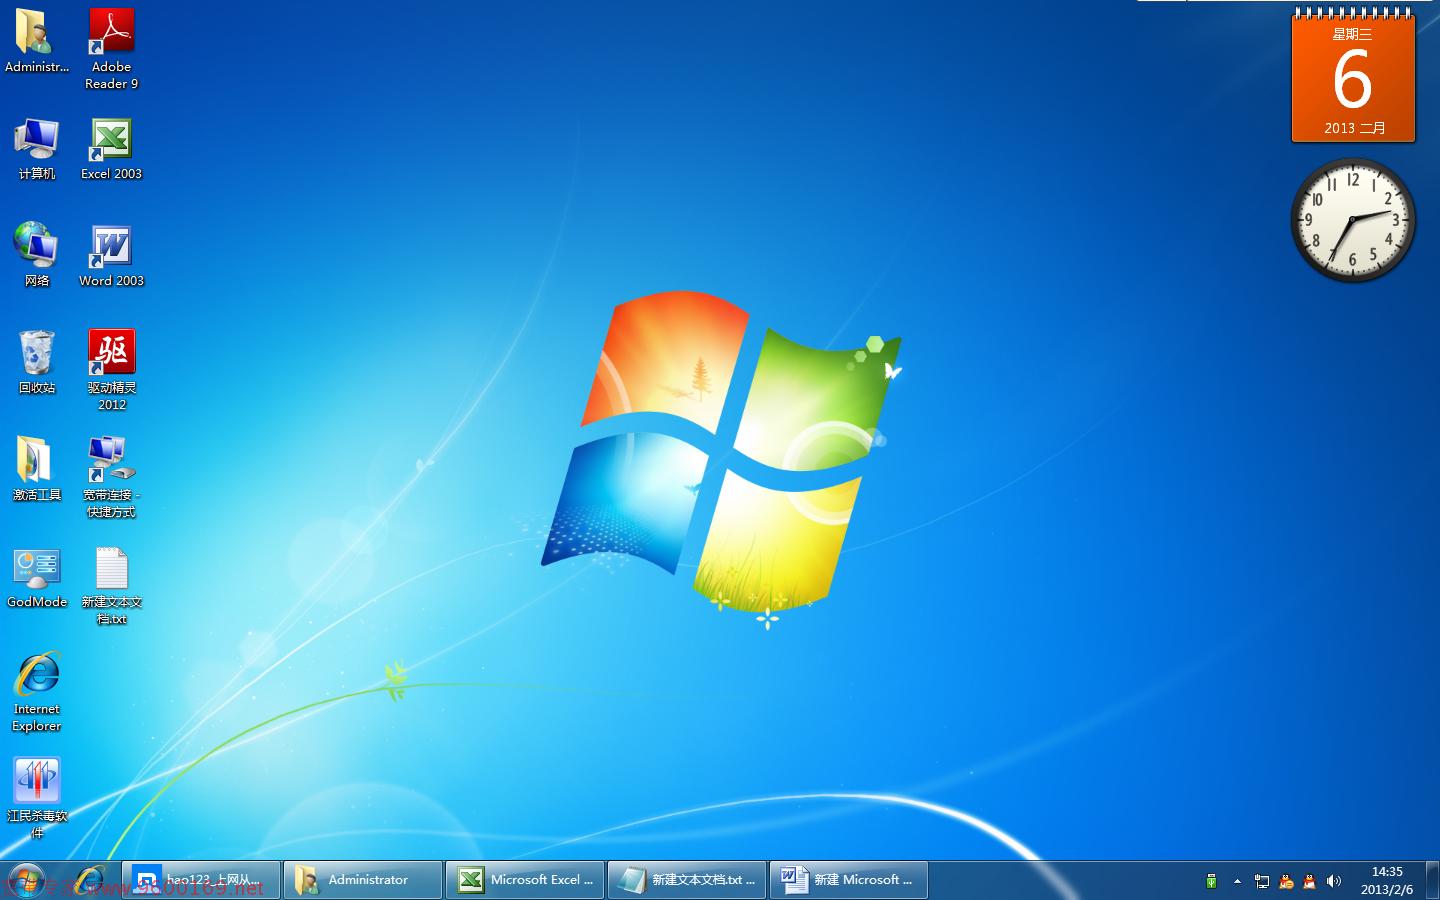Image resolution: width=1440 pixels, height=900 pixels.
Task: Open the network tray icon
Action: coord(1262,881)
